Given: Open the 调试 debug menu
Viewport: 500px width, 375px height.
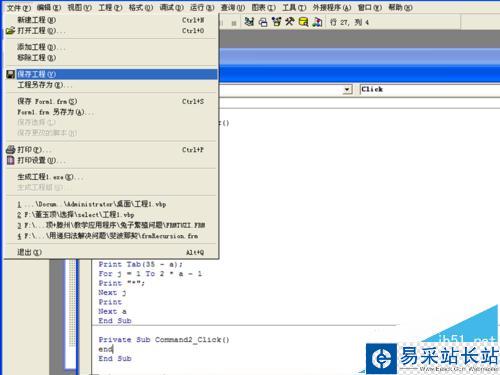Looking at the screenshot, I should 171,7.
